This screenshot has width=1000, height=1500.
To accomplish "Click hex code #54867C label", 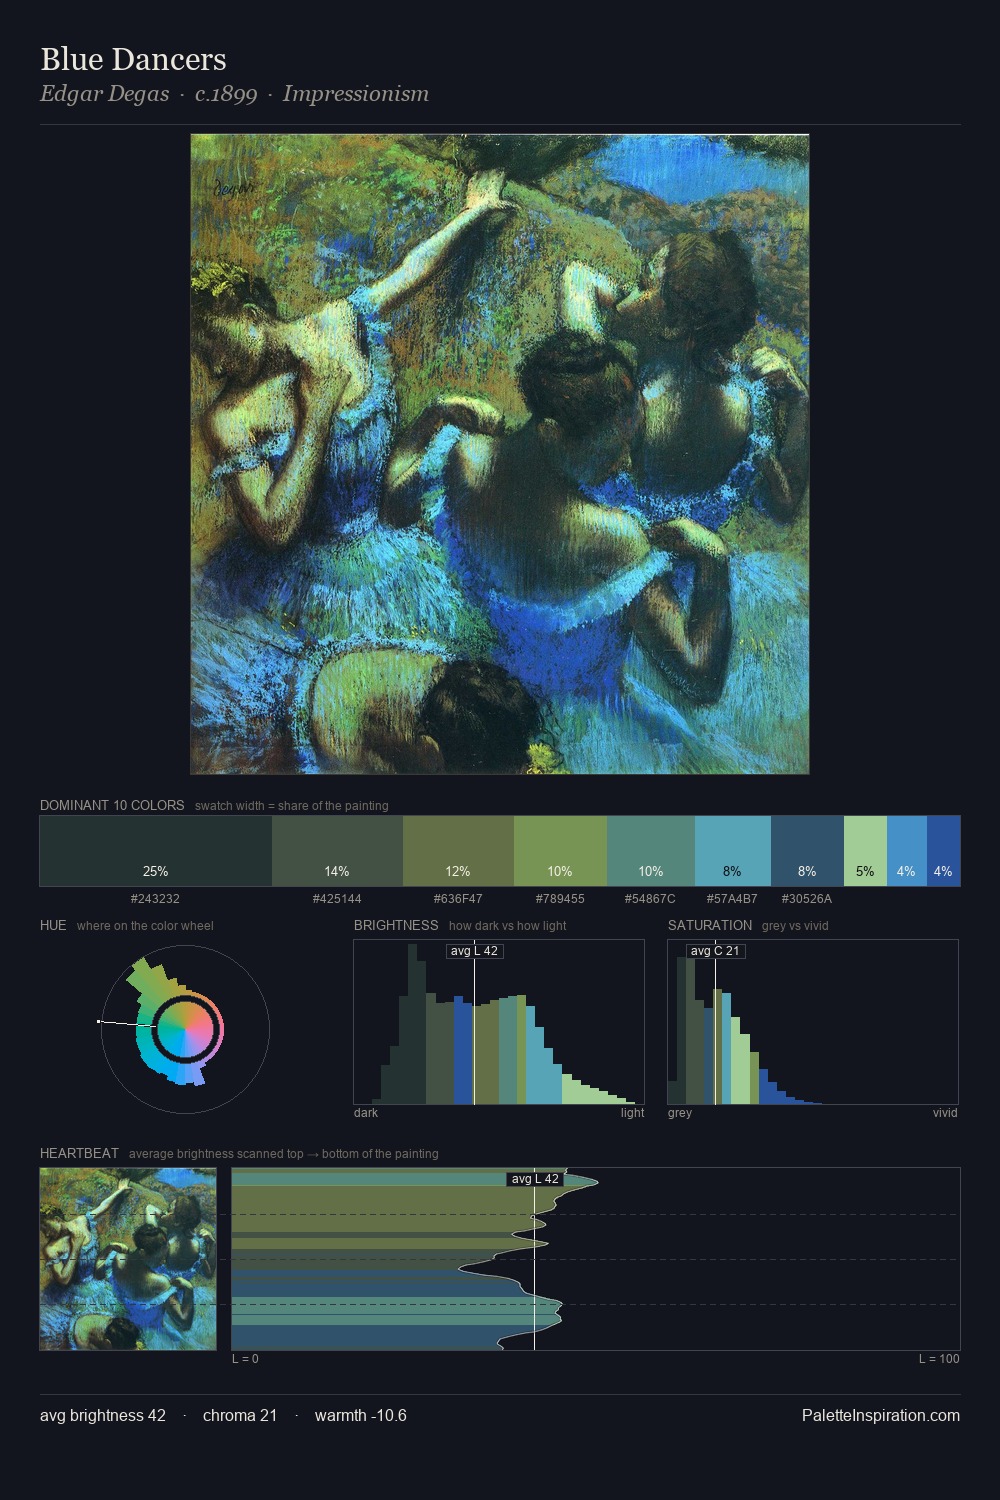I will 650,899.
